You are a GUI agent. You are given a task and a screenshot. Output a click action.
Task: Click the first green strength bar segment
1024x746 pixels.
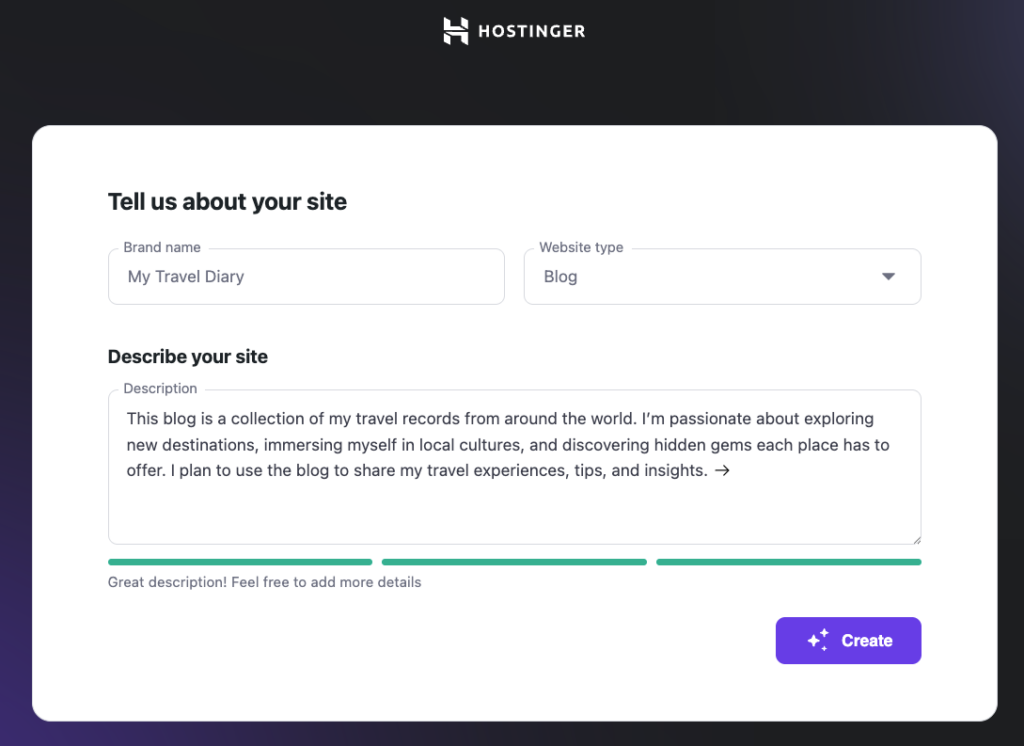(x=240, y=562)
